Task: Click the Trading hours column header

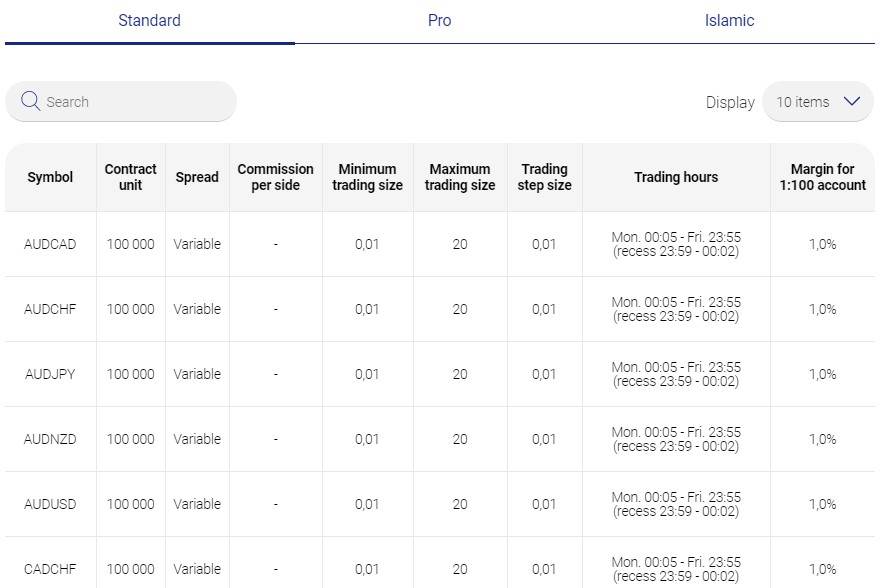Action: [676, 177]
